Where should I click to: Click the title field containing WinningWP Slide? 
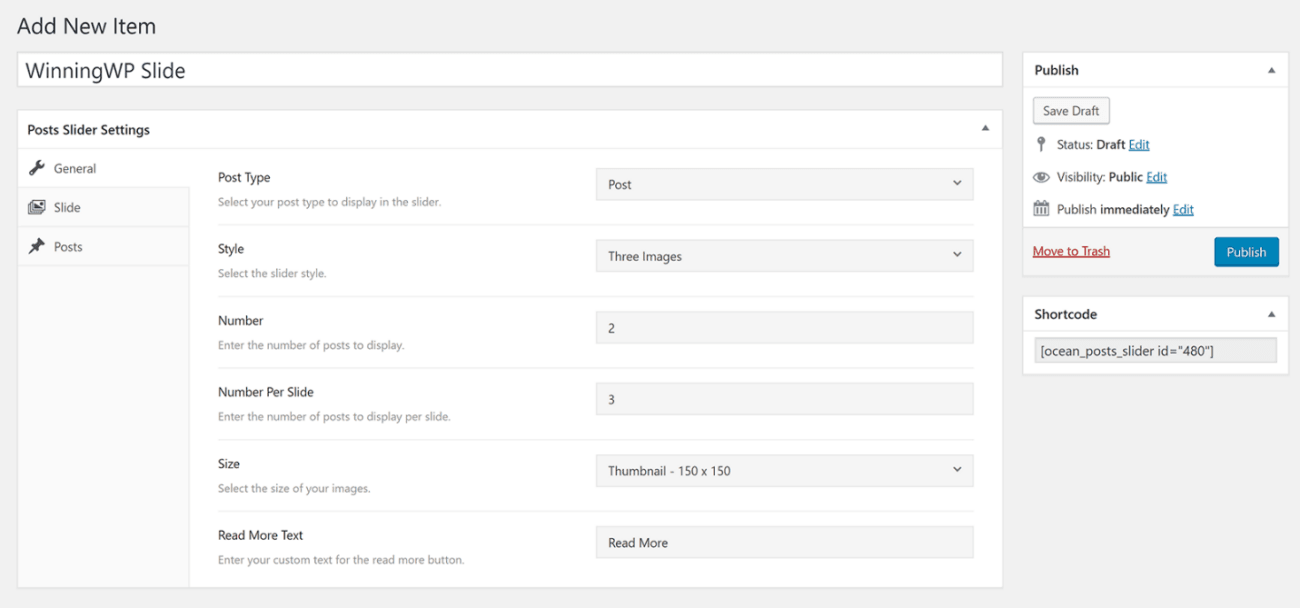[510, 70]
